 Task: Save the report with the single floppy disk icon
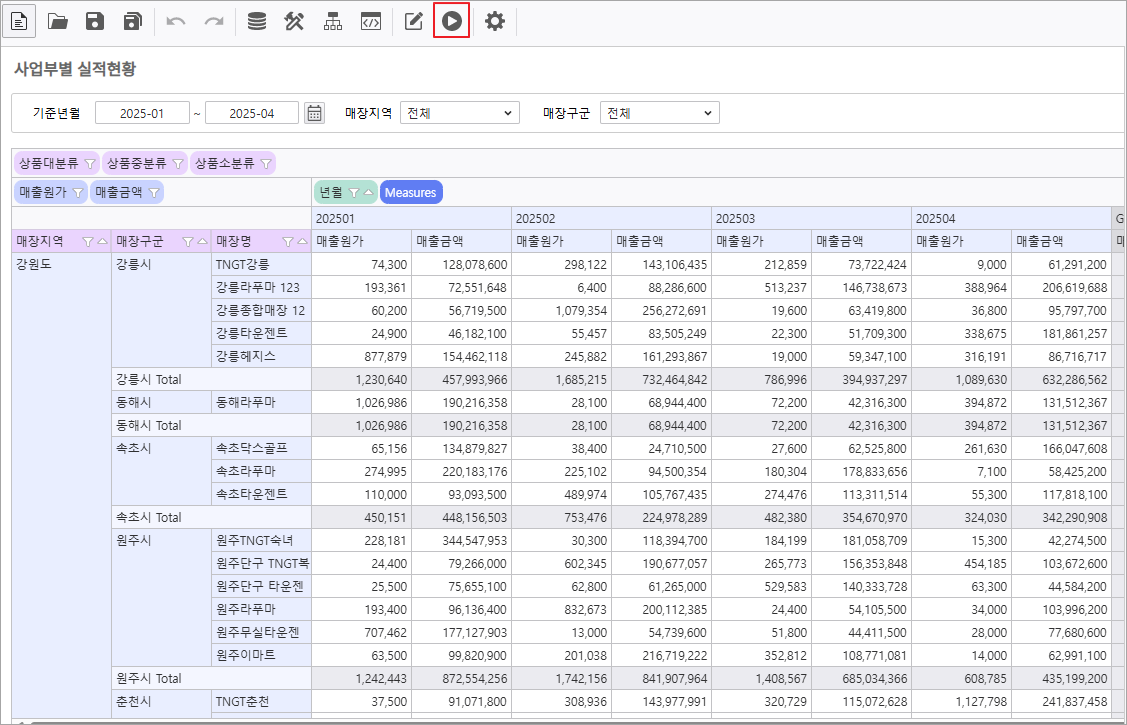coord(95,21)
